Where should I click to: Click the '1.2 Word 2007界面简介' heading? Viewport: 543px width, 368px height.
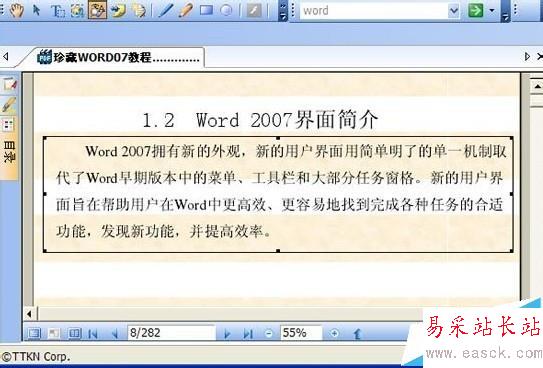tap(260, 120)
